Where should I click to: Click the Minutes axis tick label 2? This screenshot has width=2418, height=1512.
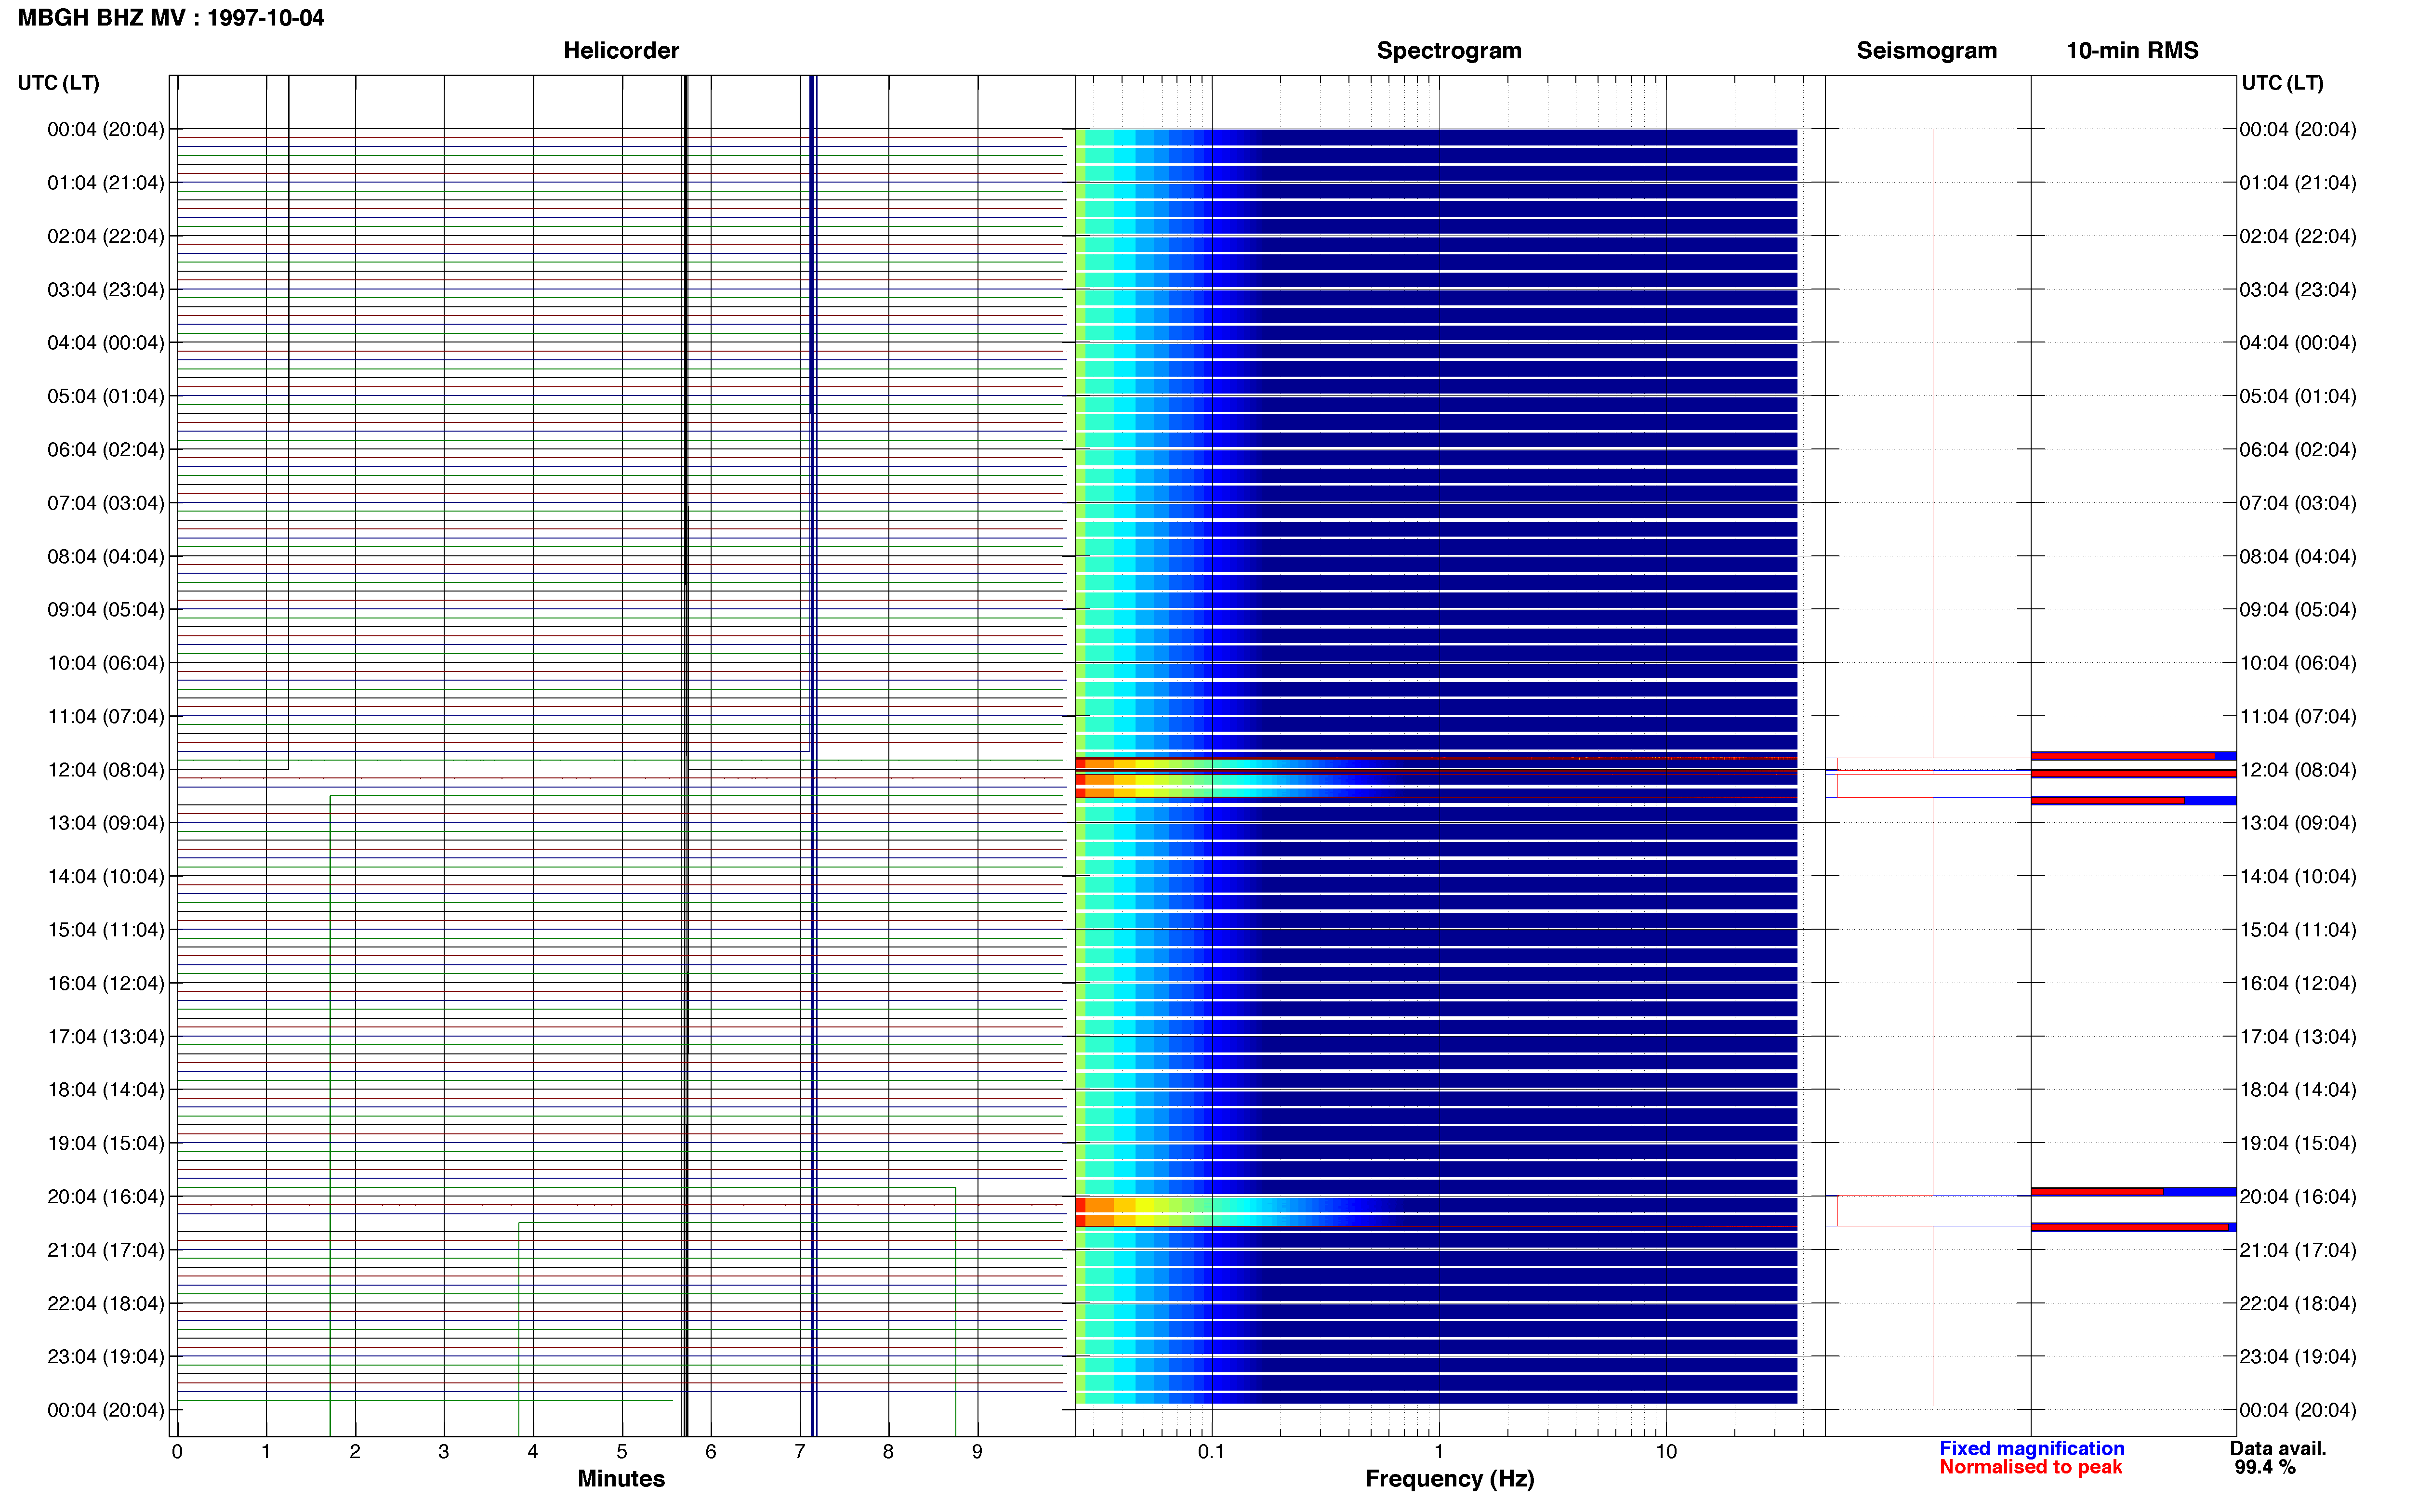355,1452
